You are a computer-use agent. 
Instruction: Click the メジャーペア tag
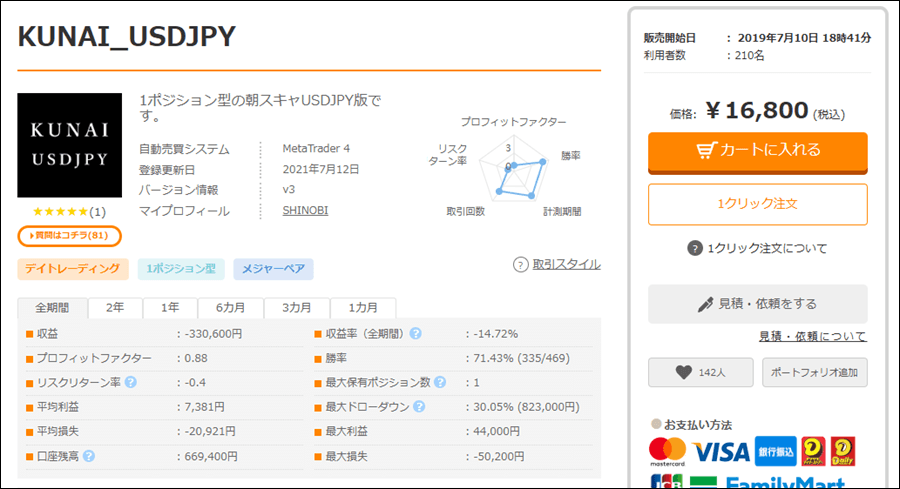pyautogui.click(x=273, y=269)
